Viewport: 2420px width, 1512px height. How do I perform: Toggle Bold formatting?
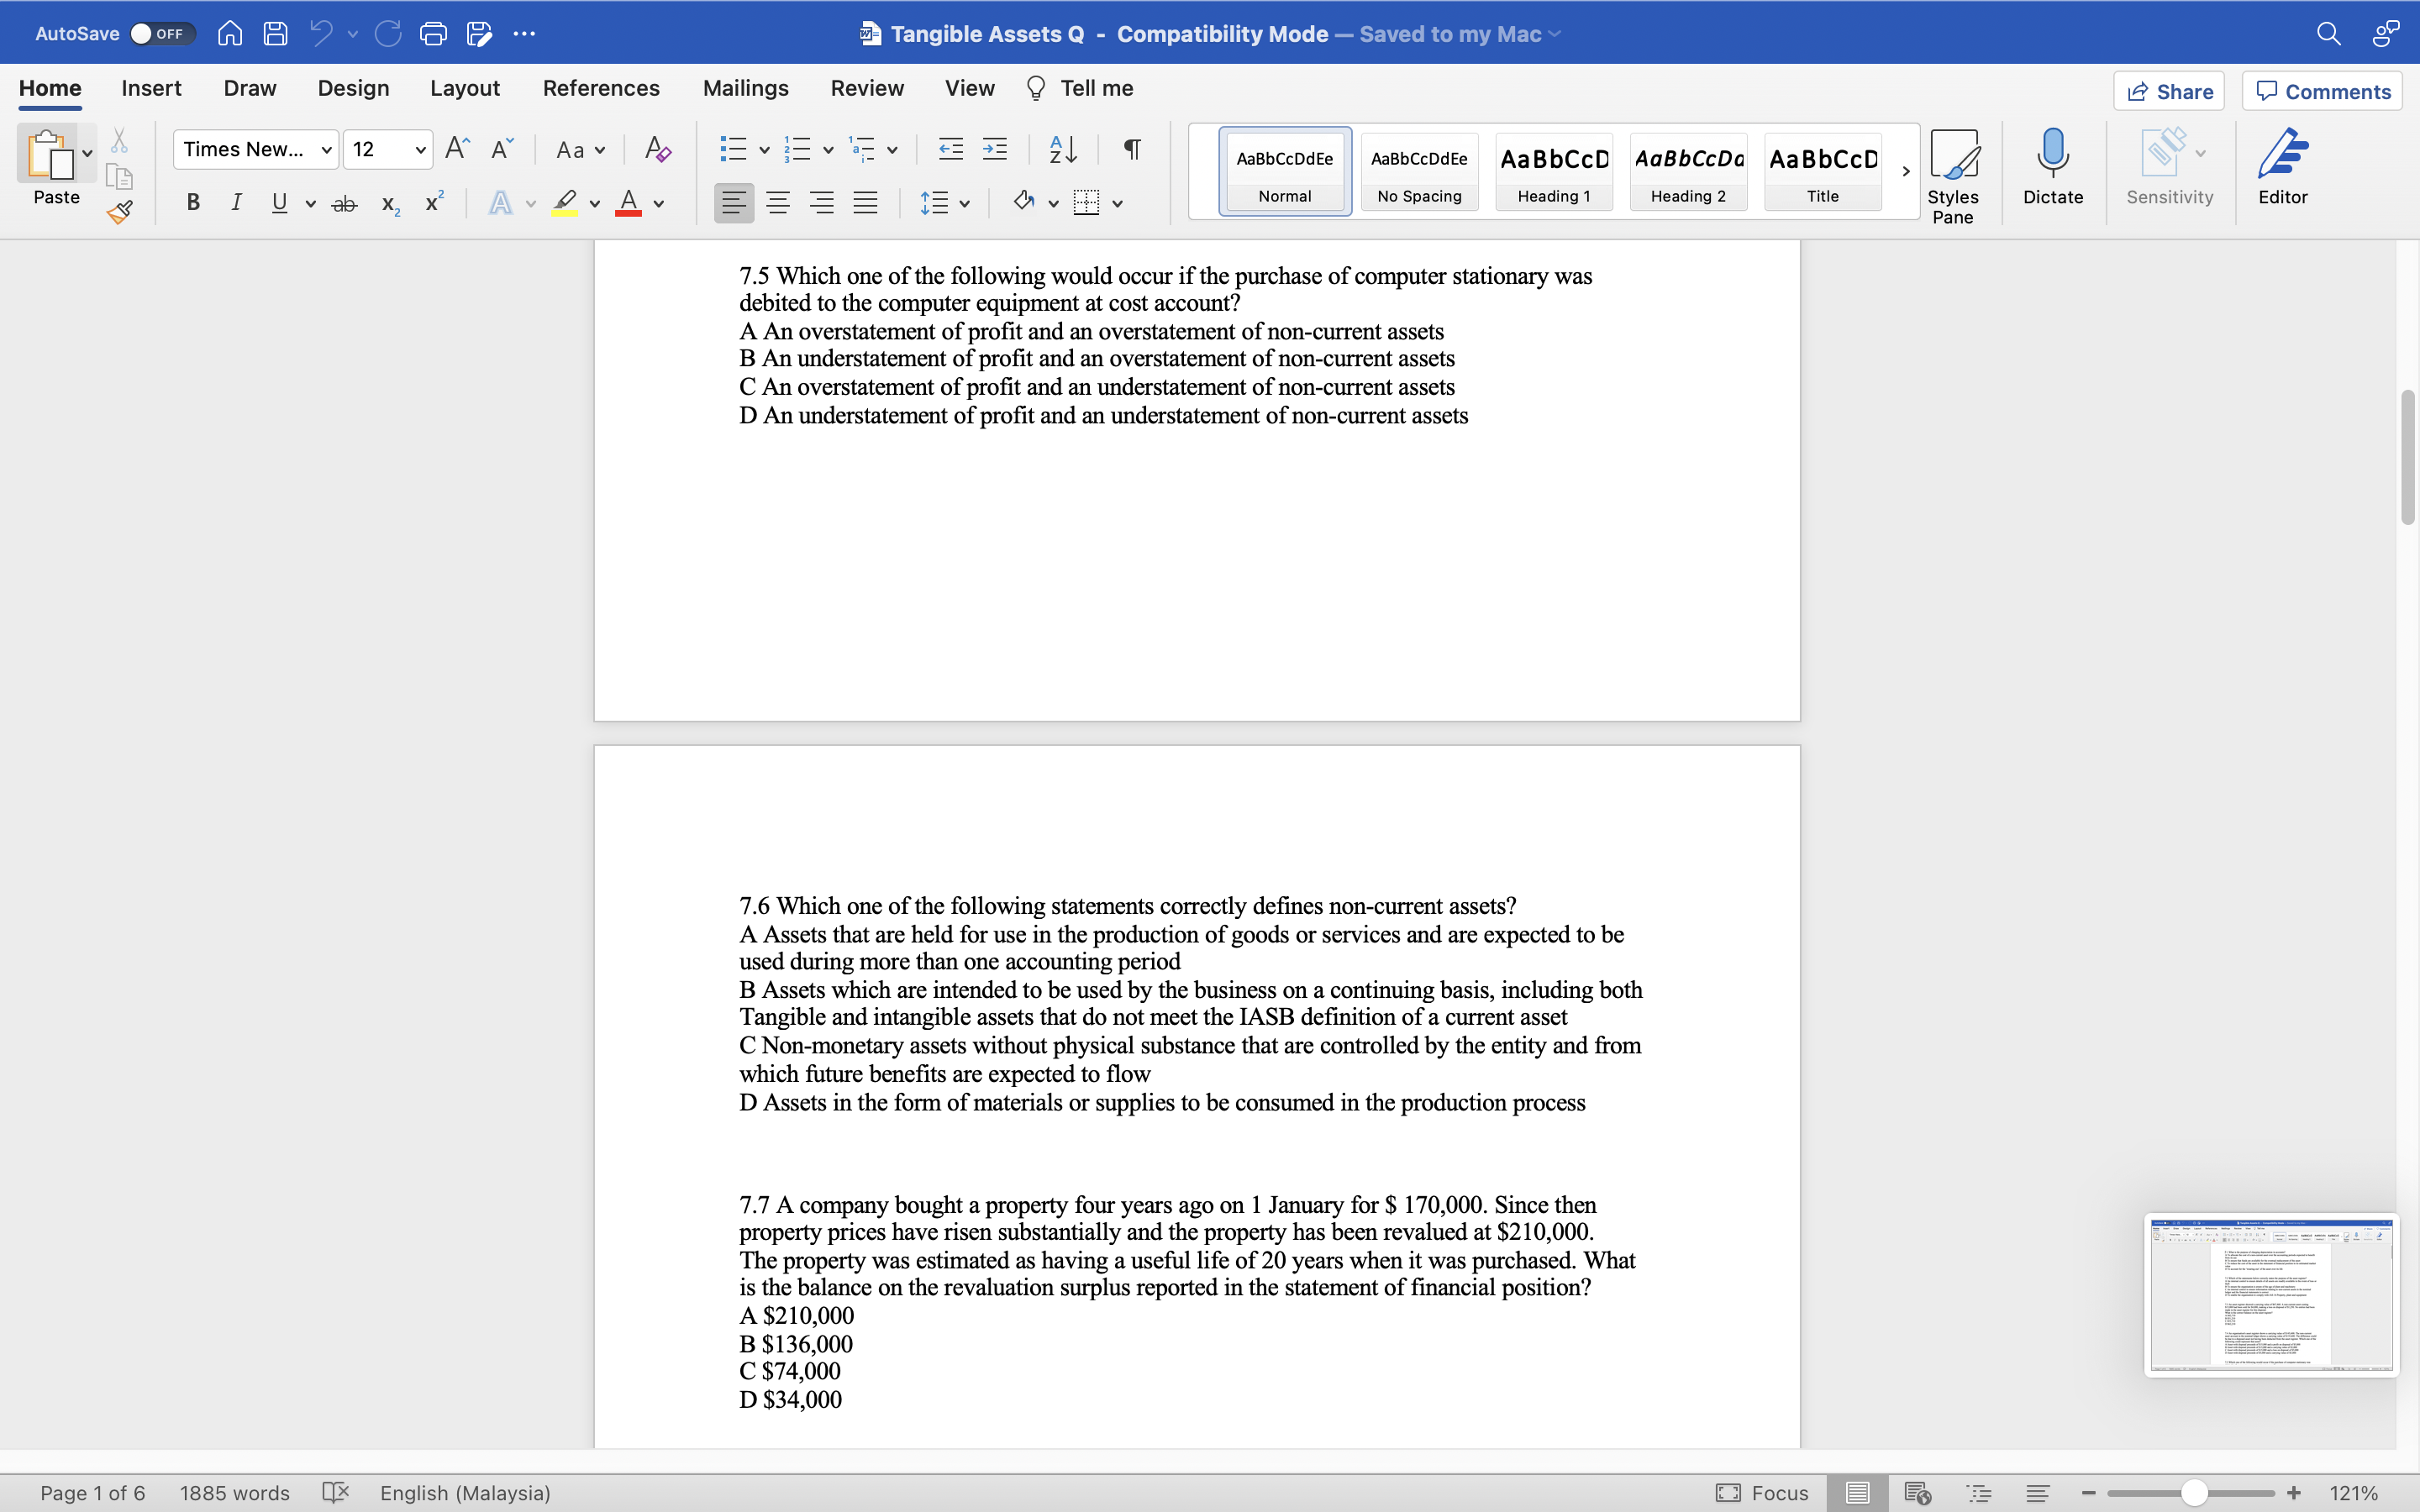193,203
